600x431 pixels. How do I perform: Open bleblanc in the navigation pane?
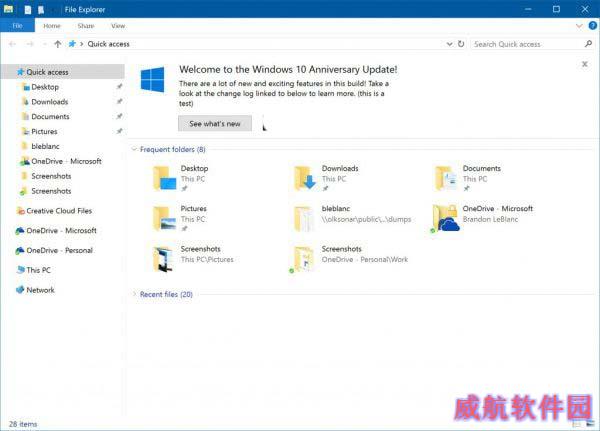[x=45, y=146]
